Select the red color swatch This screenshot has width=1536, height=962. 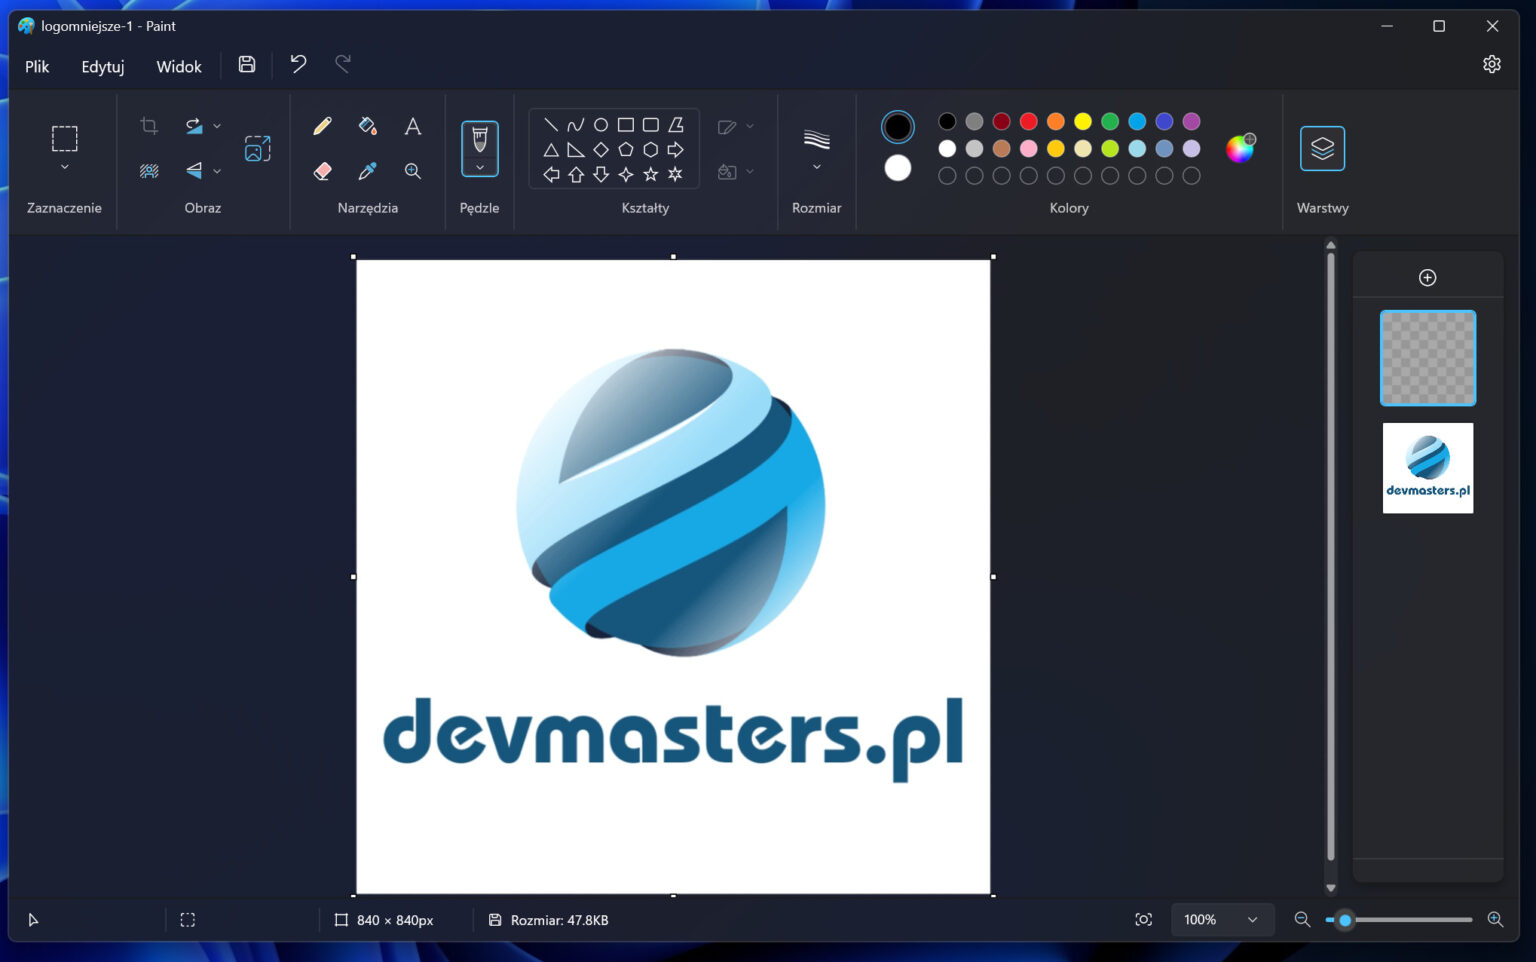[1028, 121]
